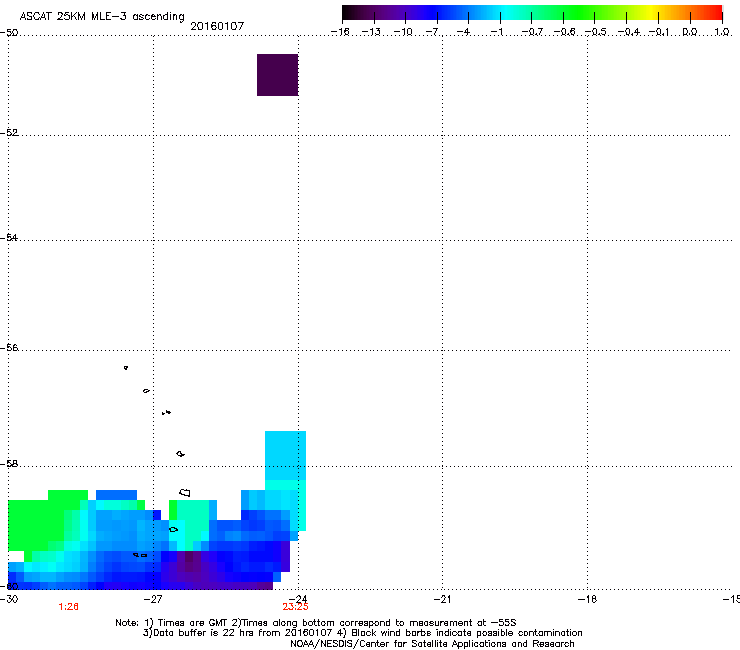
Task: Select the -18 longitude axis label
Action: tap(587, 599)
